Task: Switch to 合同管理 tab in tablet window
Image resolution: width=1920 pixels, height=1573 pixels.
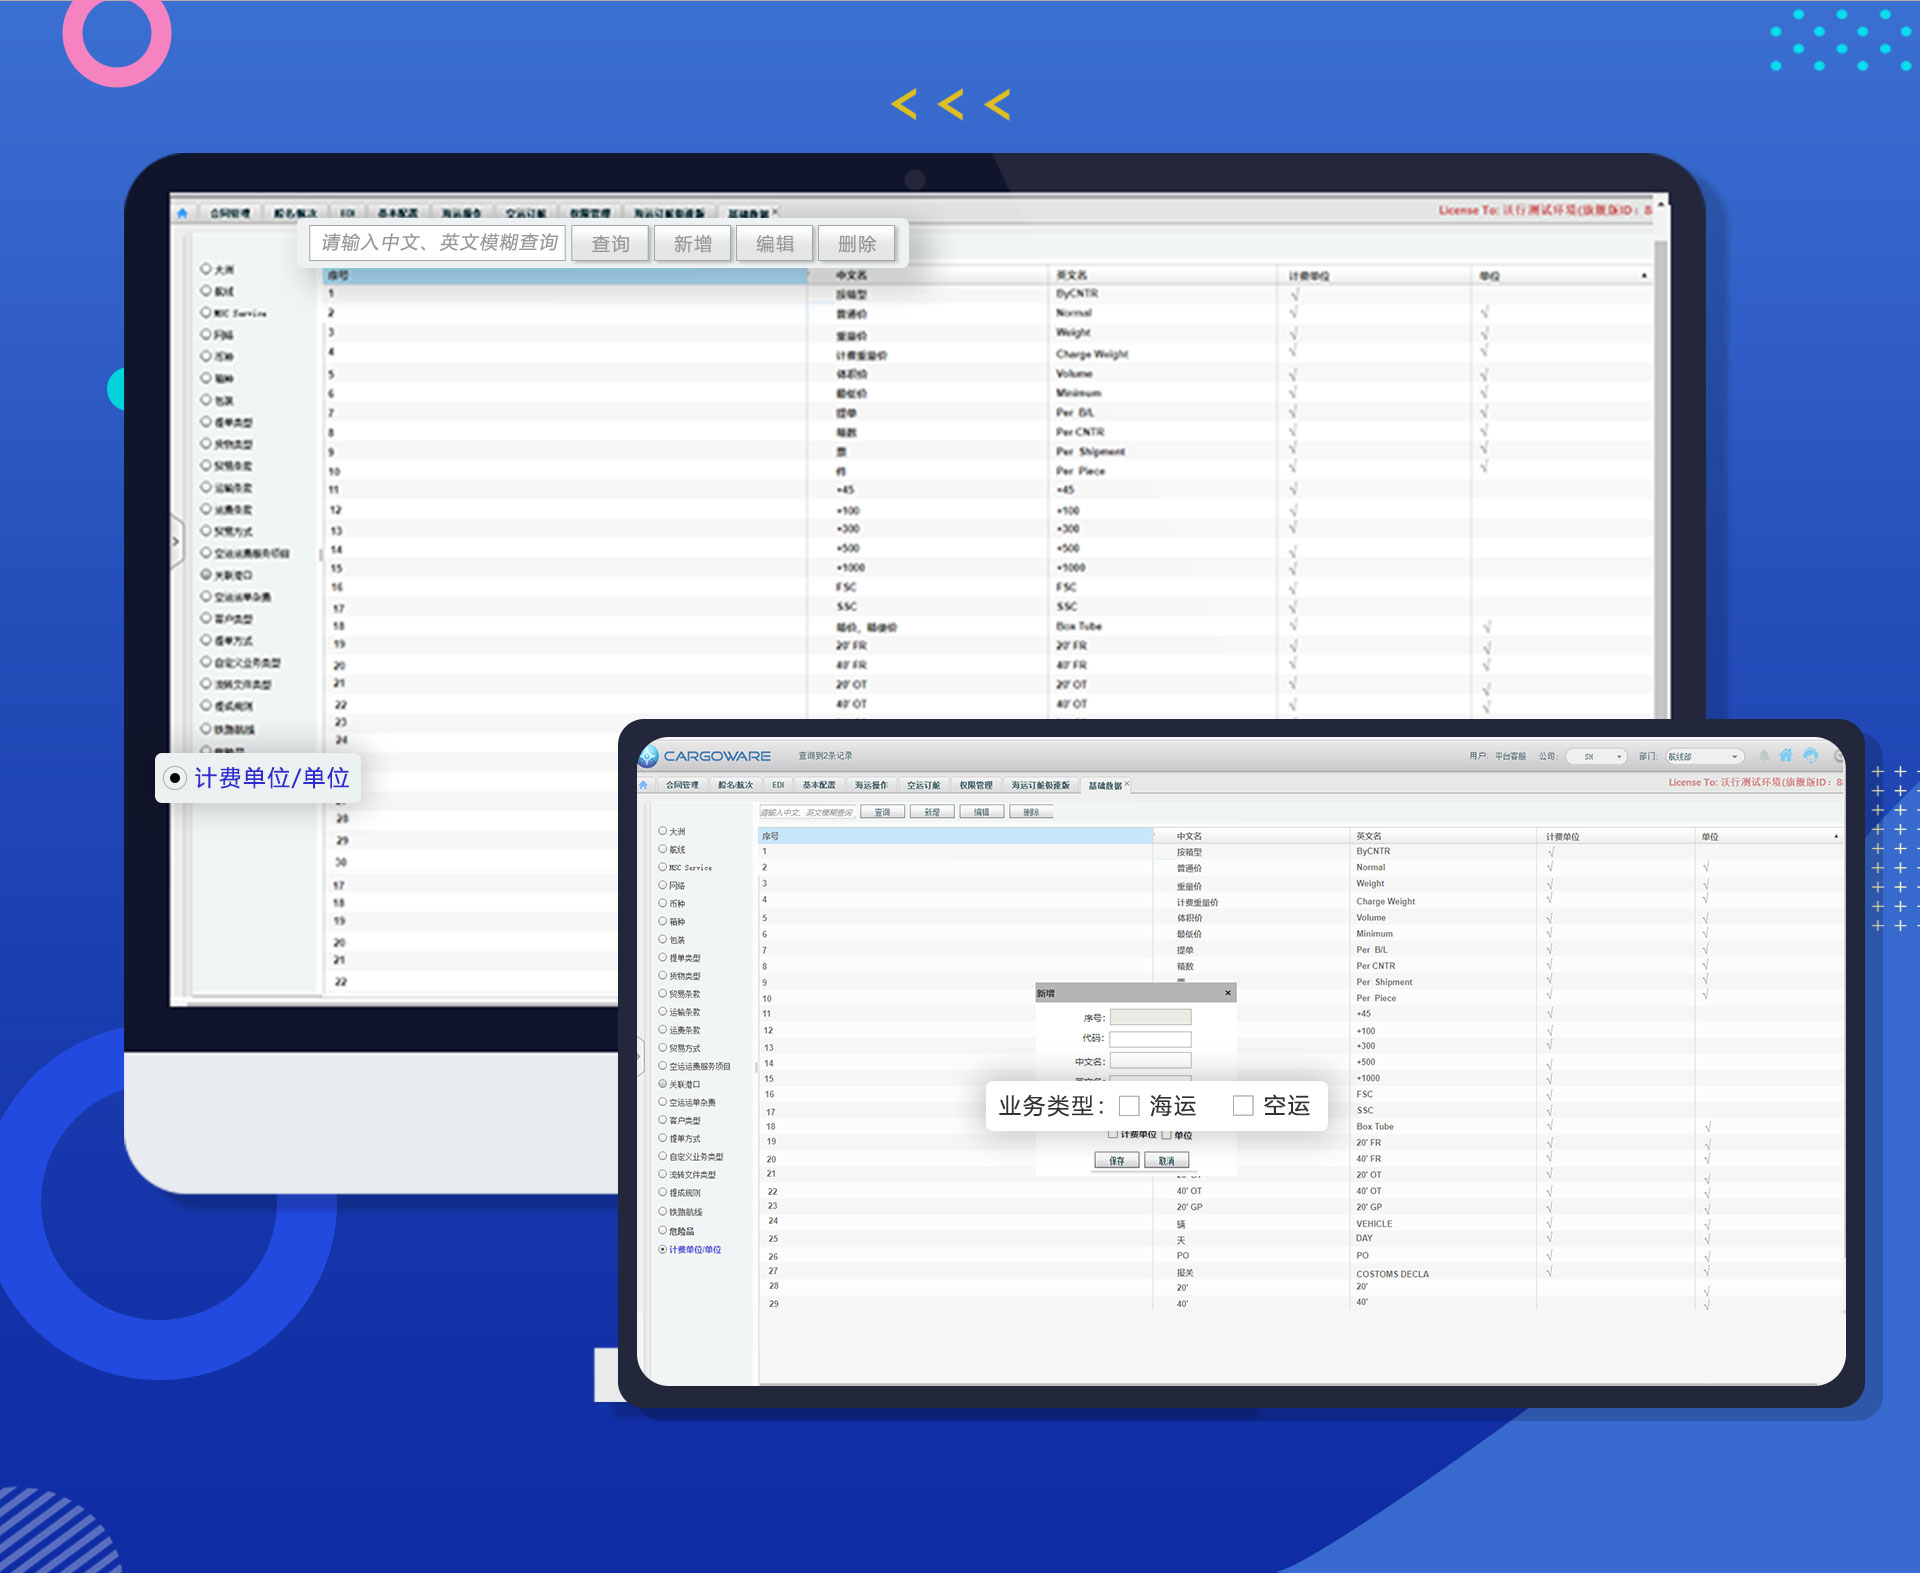Action: point(682,785)
